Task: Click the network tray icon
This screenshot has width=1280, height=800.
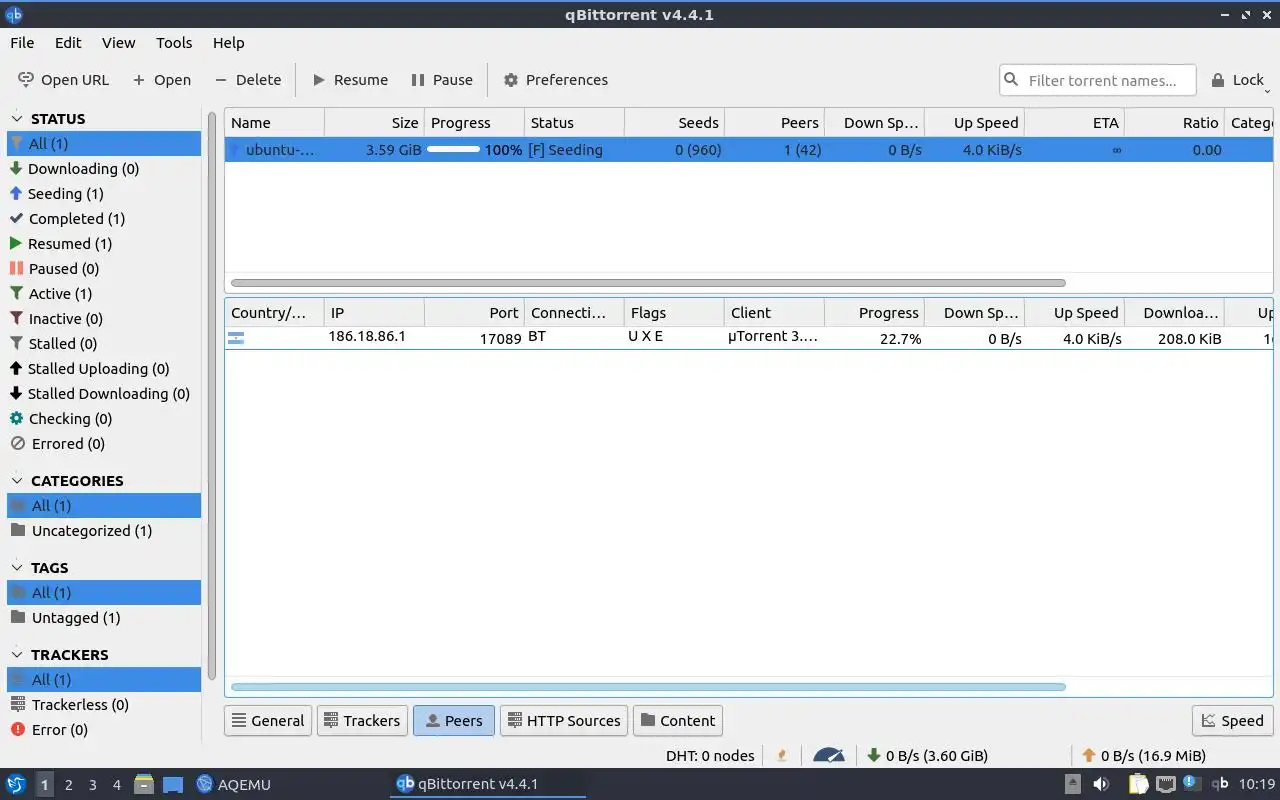Action: pyautogui.click(x=1165, y=784)
